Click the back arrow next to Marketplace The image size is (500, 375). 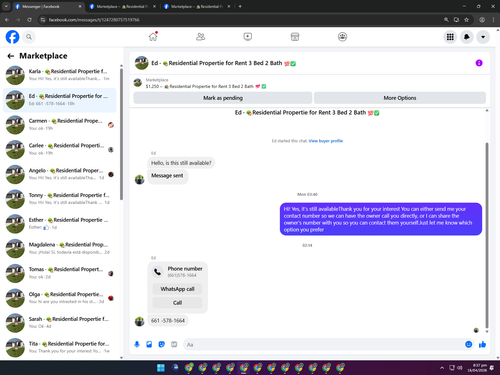[11, 56]
